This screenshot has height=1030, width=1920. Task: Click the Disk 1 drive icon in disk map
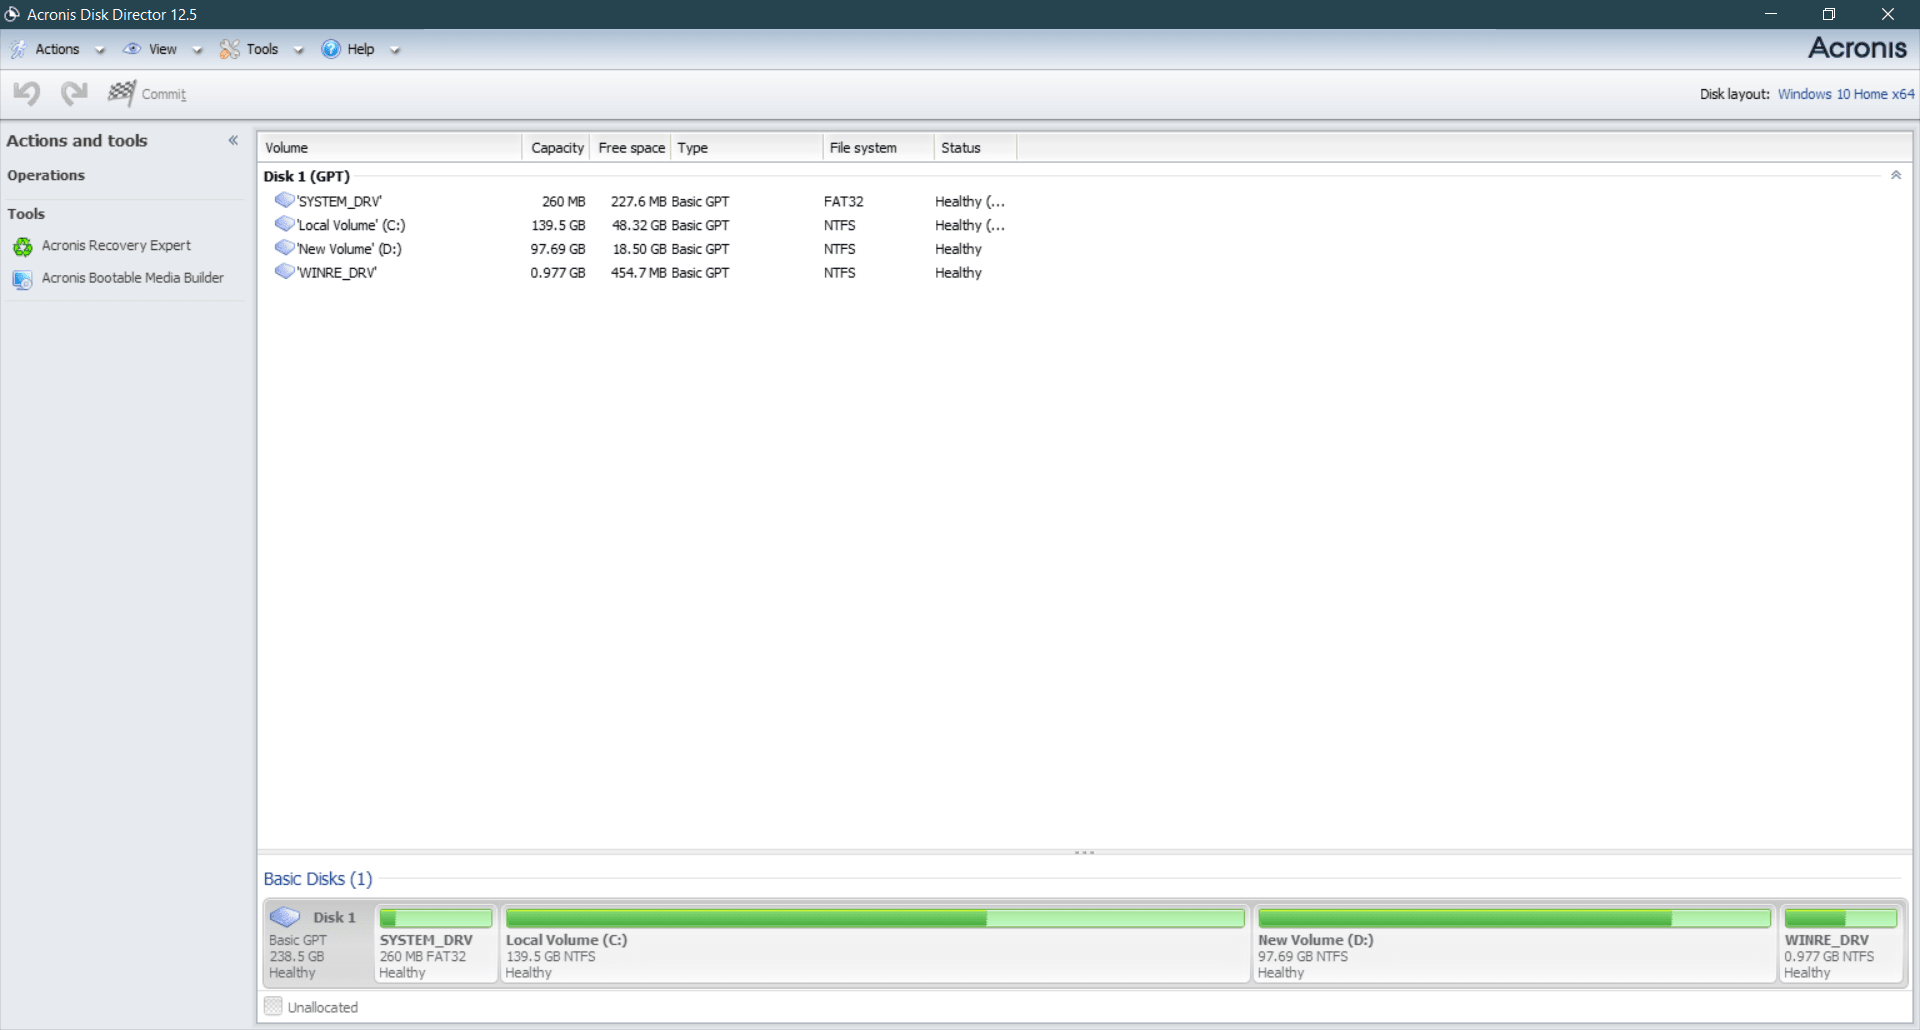pyautogui.click(x=285, y=916)
